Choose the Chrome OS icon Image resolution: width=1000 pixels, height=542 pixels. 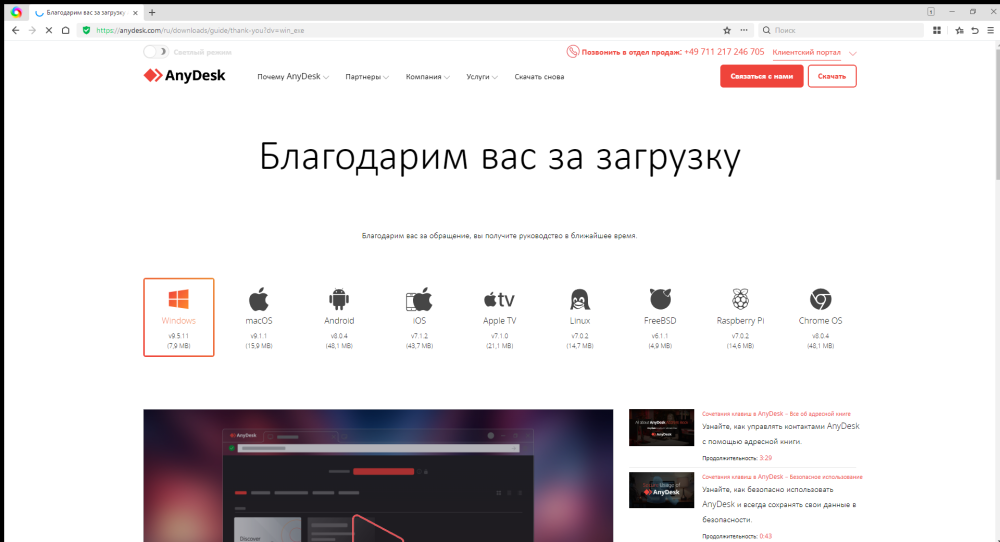click(x=820, y=299)
